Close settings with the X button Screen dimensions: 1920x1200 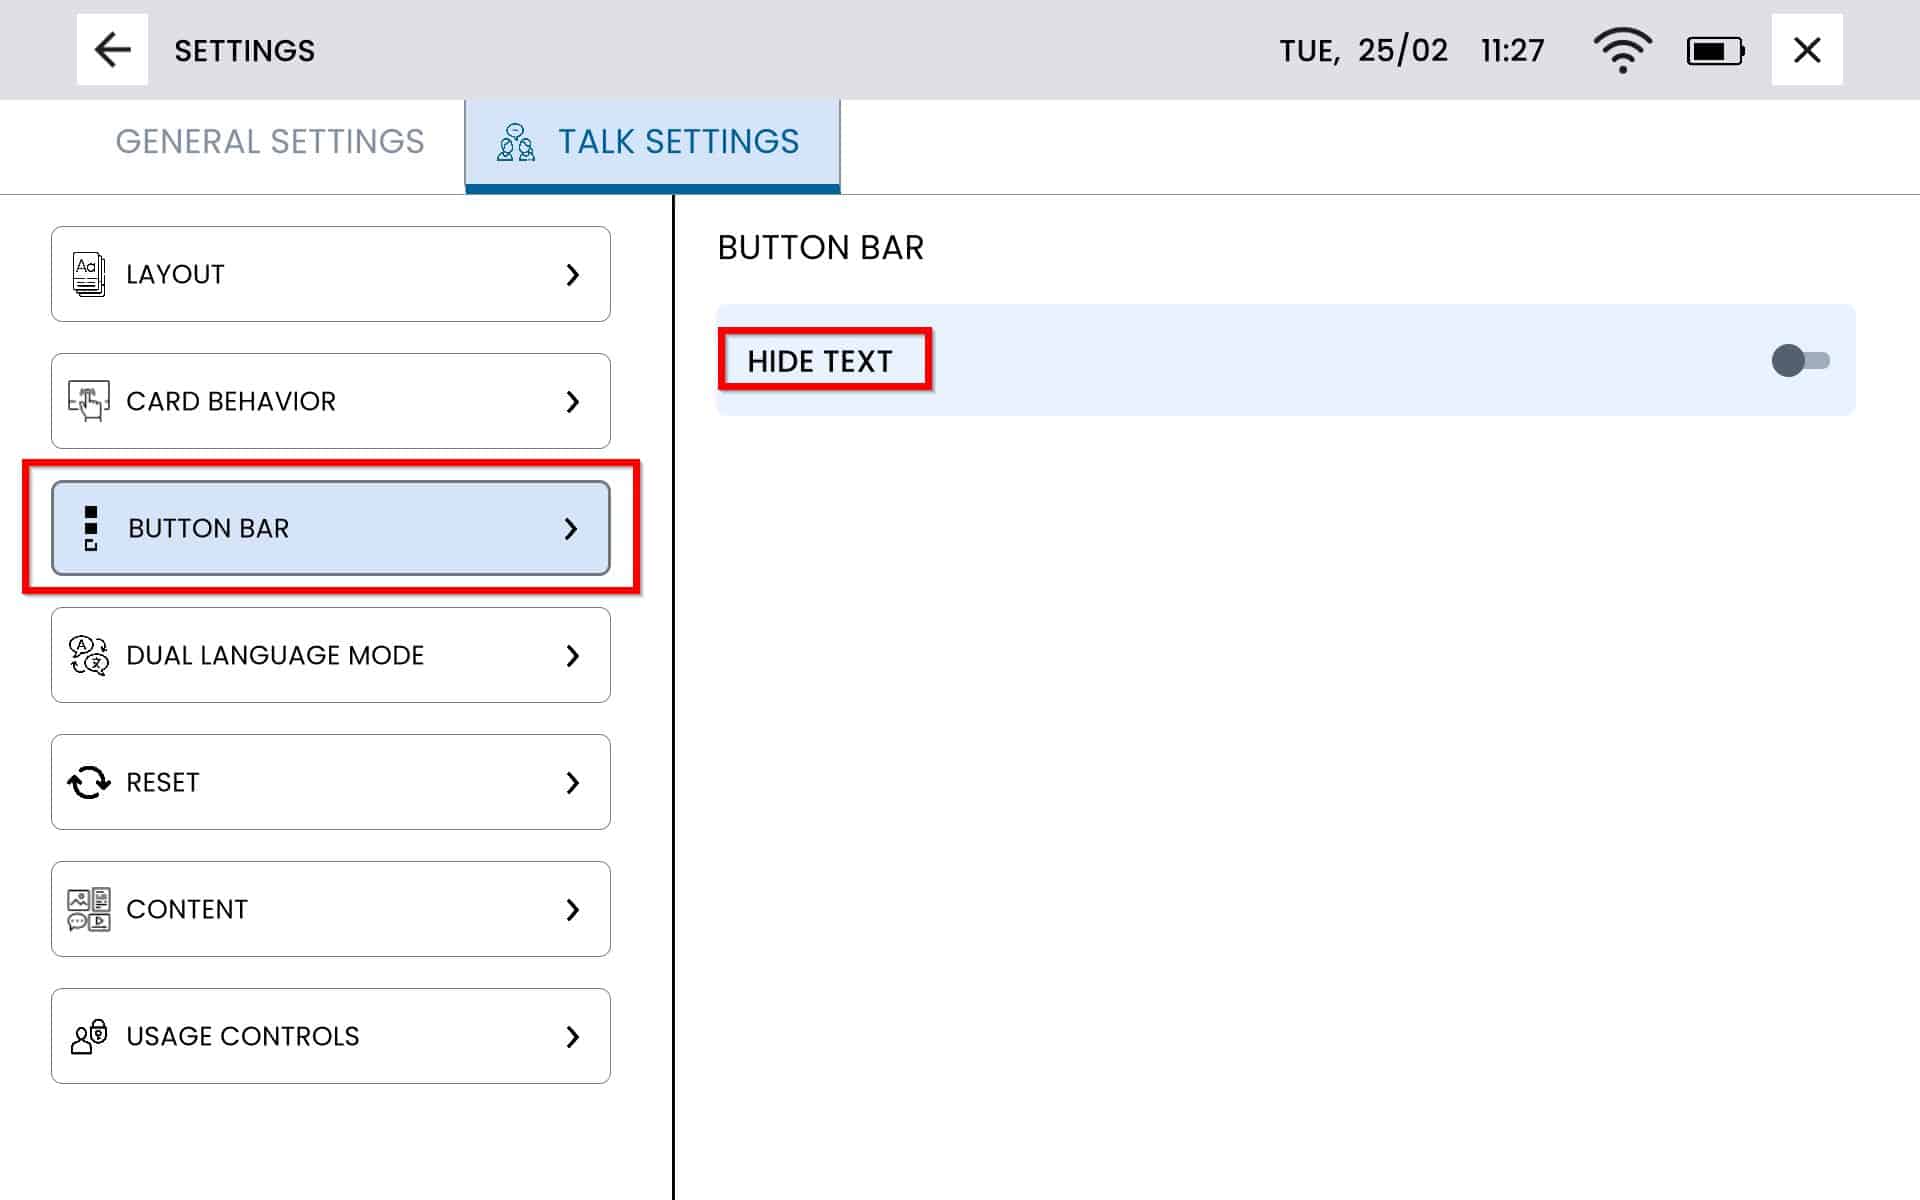(x=1806, y=50)
